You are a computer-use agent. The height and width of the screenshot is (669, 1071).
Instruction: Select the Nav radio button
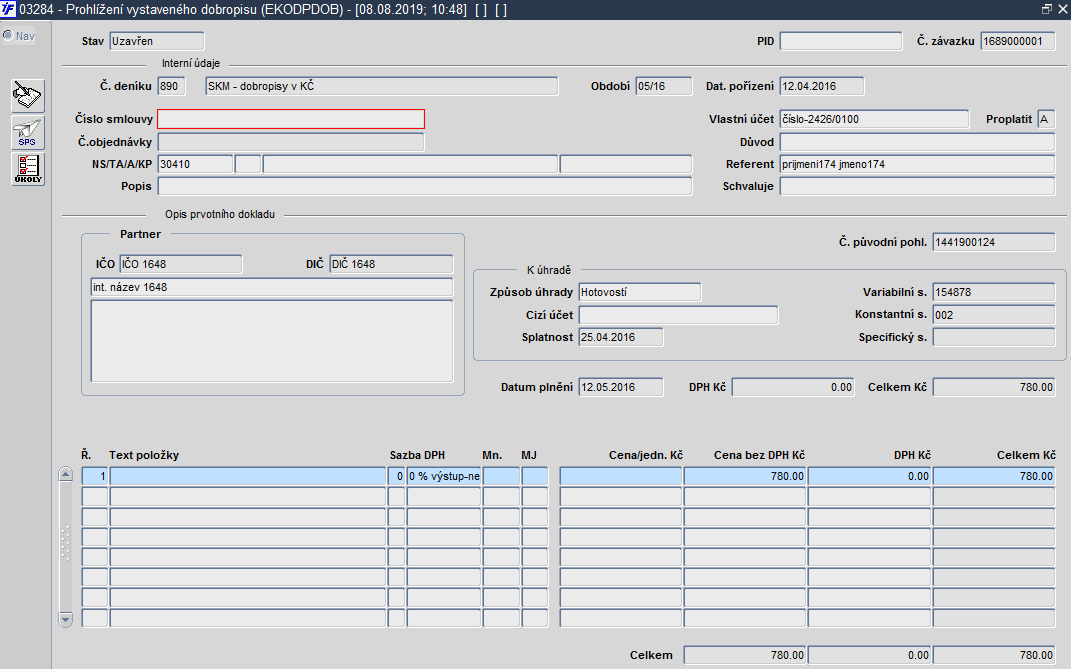pos(8,36)
